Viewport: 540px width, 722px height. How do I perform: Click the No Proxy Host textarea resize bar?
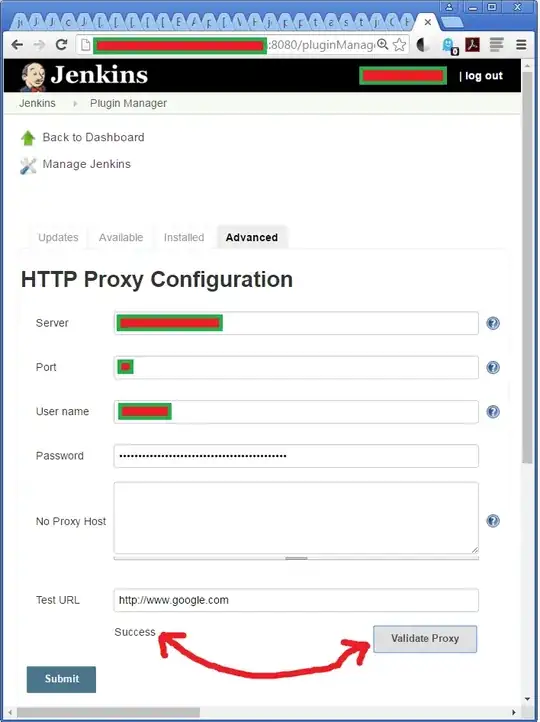(x=296, y=558)
